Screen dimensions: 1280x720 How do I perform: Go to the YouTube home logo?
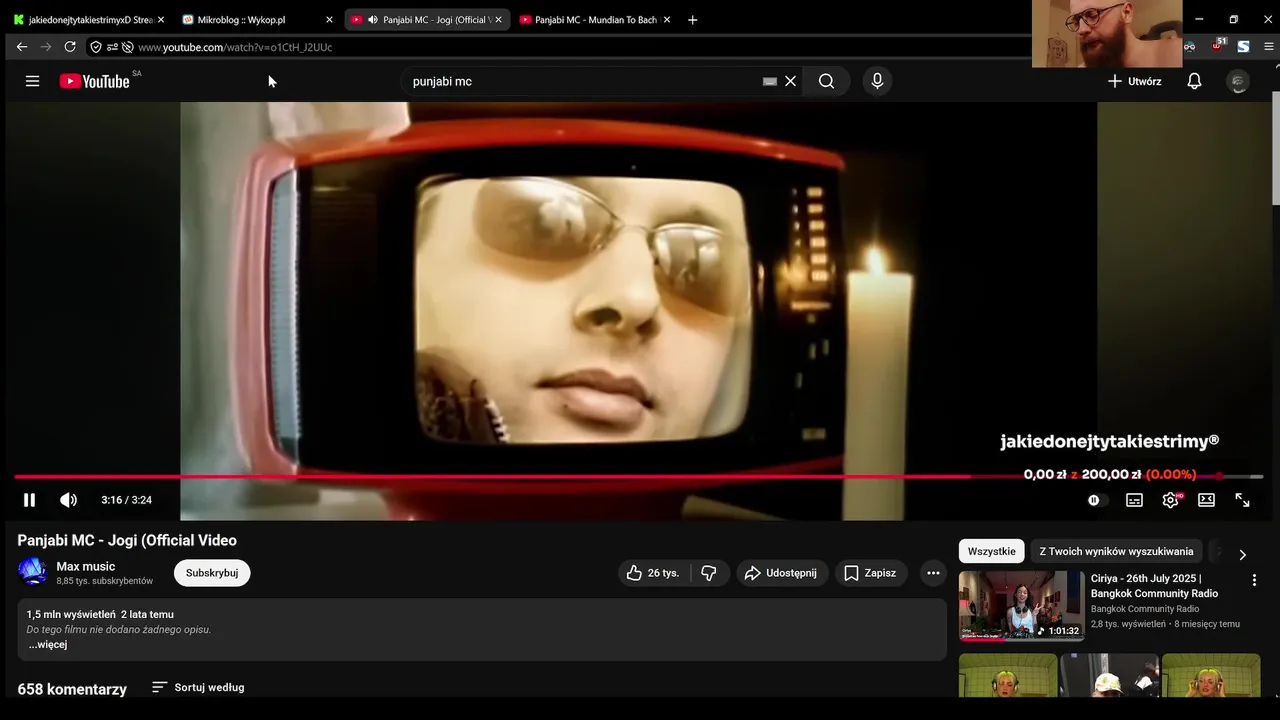tap(95, 81)
